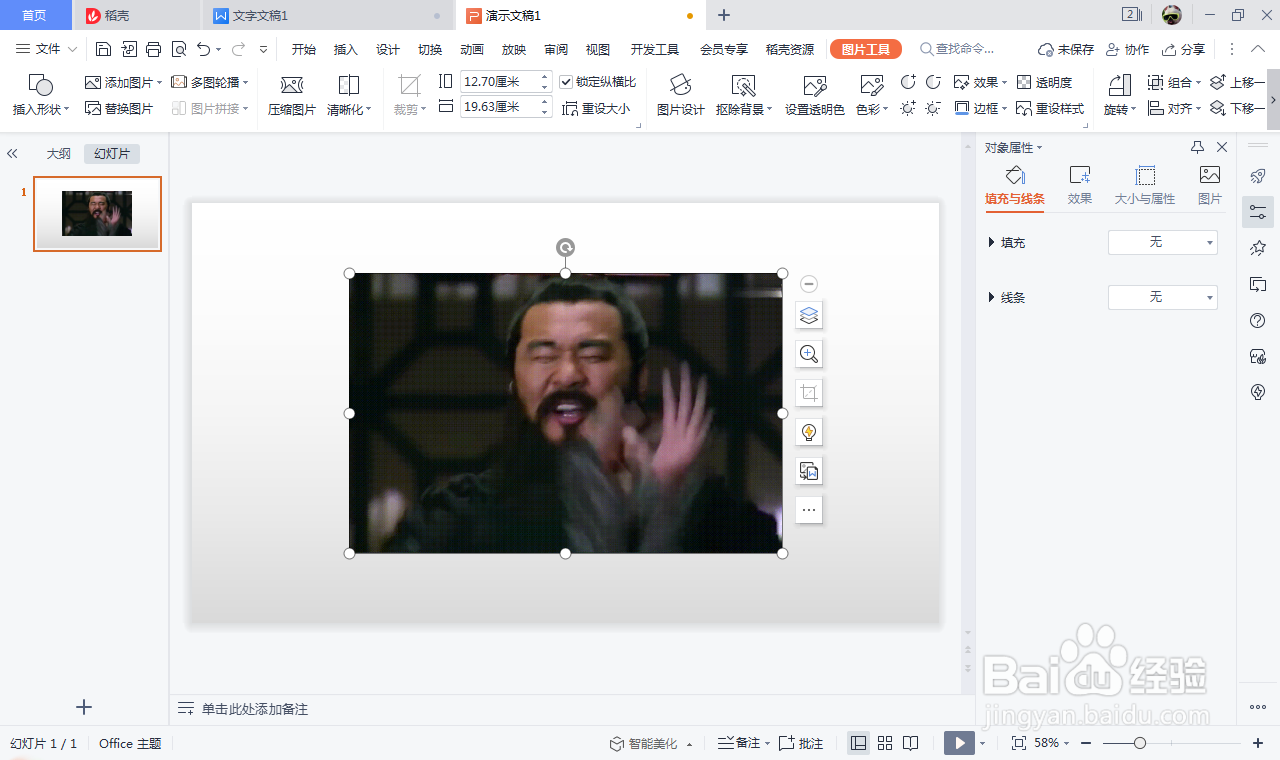Click the rotation handle above the picture
The width and height of the screenshot is (1280, 760).
(565, 247)
